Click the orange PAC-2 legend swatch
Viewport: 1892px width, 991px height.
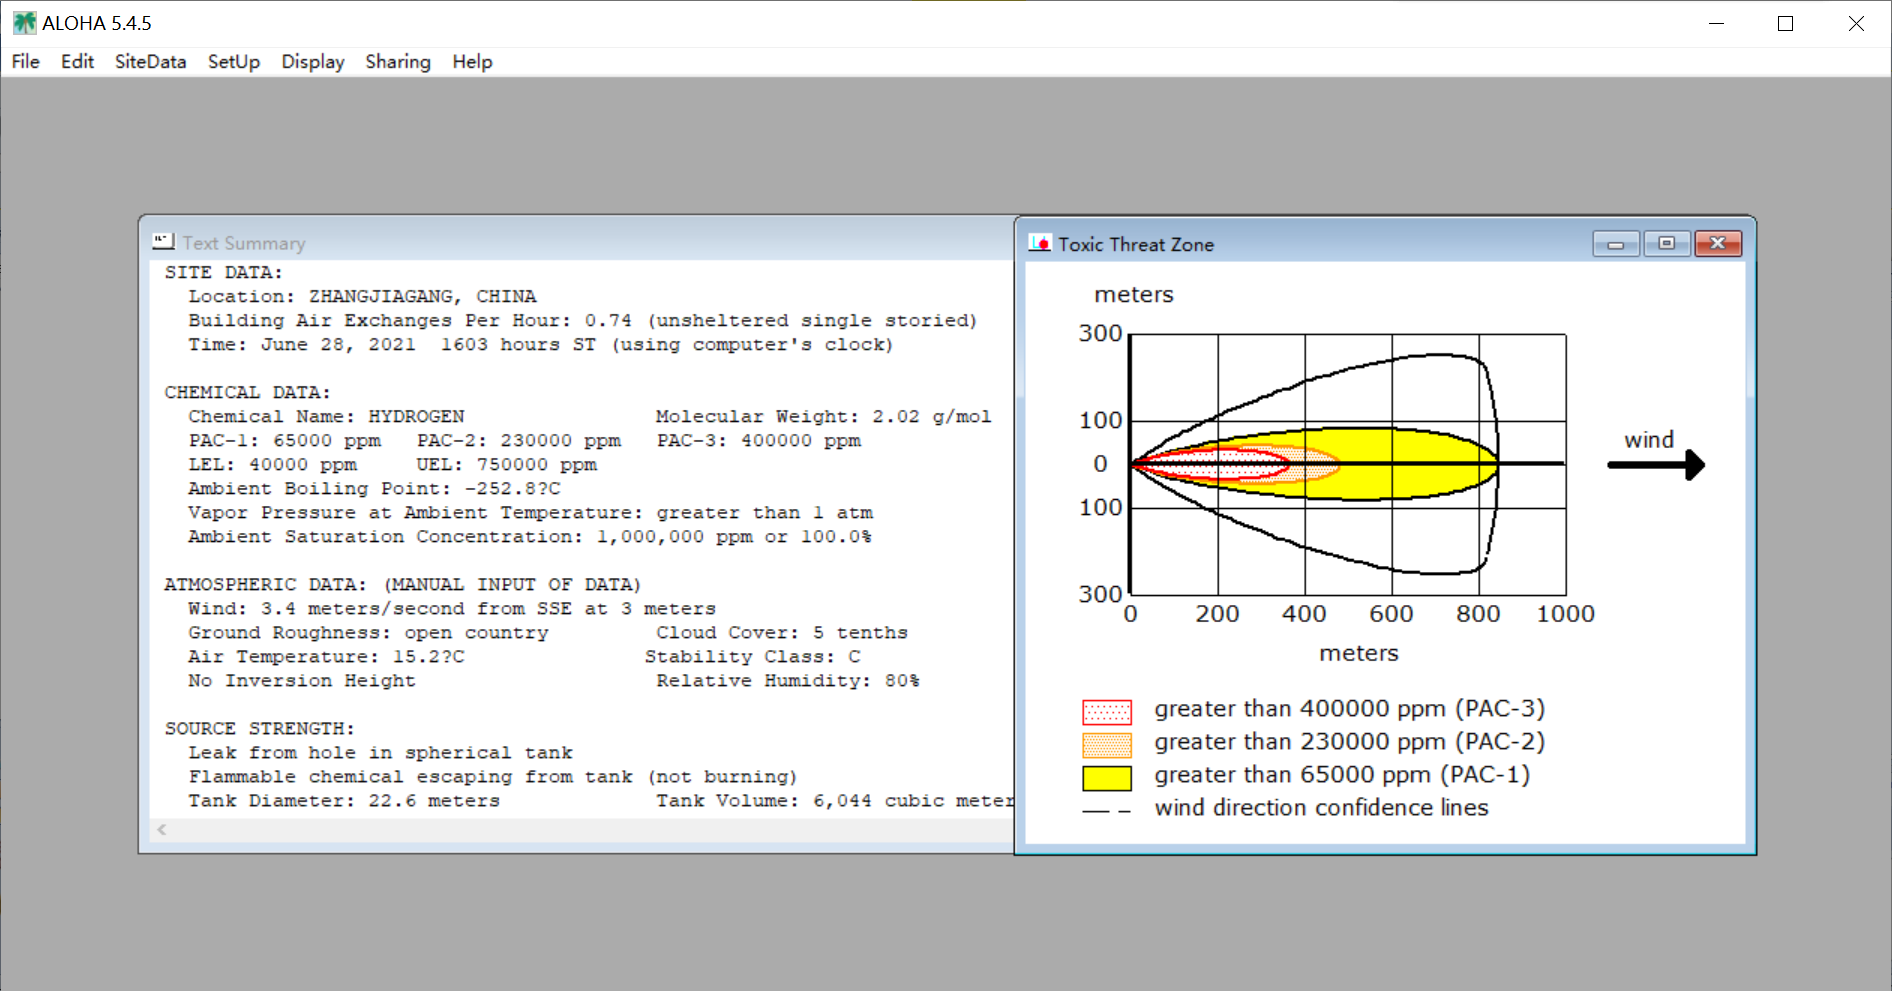point(1107,745)
